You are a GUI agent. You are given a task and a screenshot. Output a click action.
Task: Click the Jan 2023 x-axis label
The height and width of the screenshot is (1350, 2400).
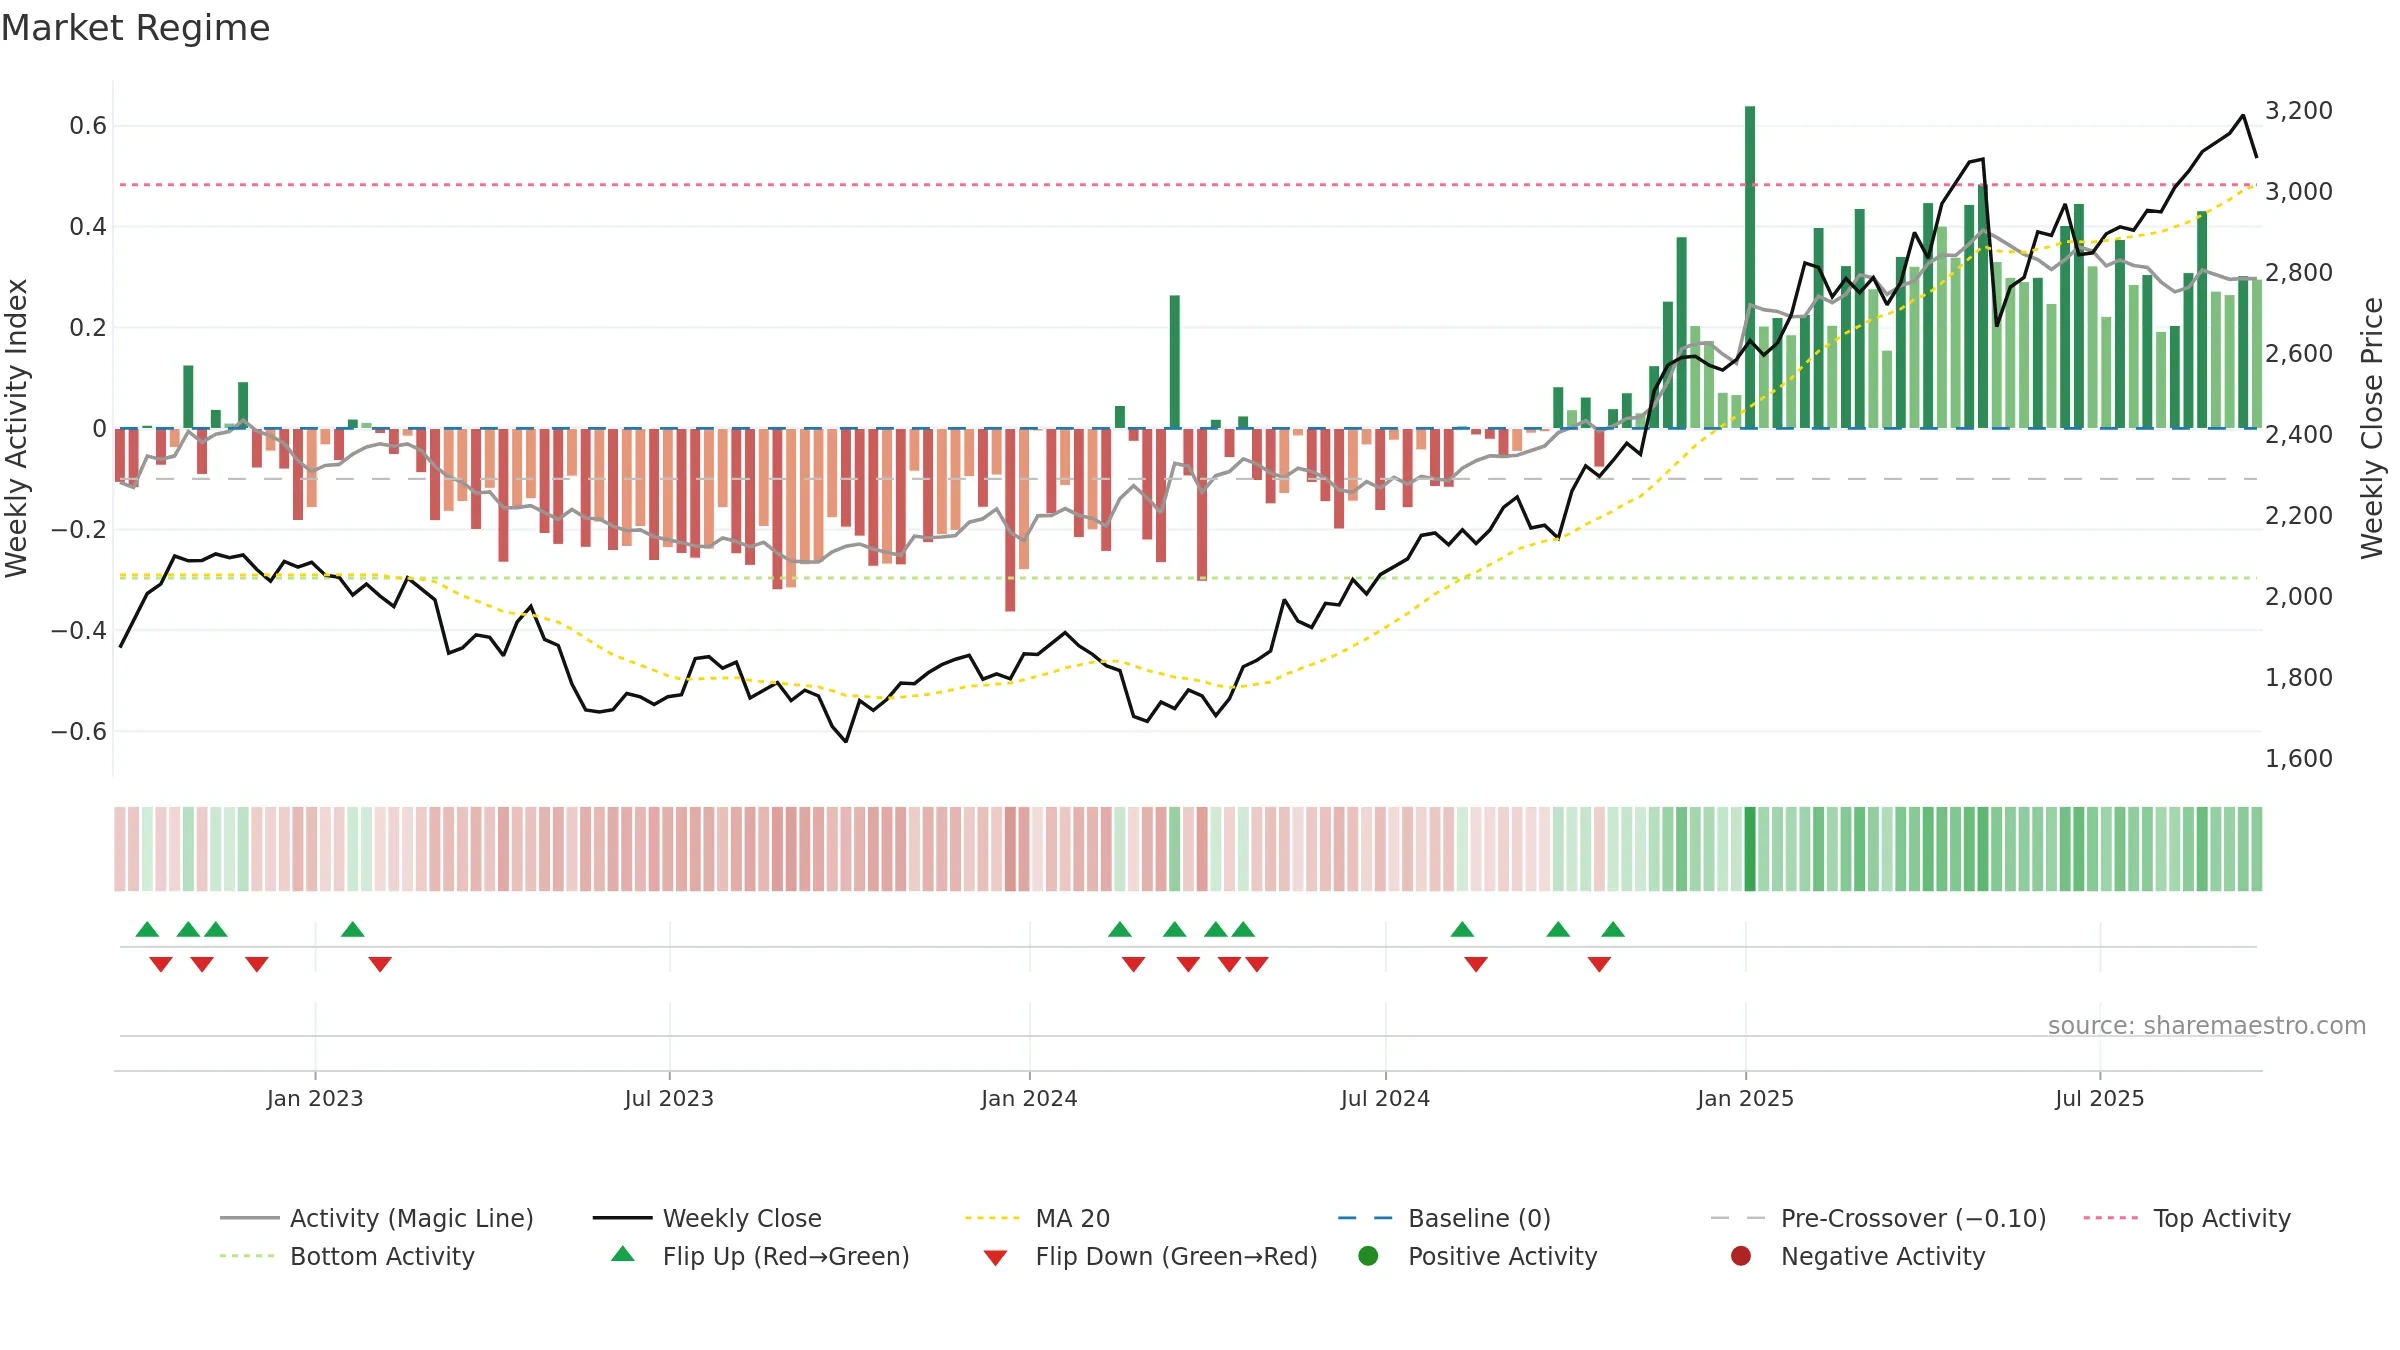point(315,1098)
